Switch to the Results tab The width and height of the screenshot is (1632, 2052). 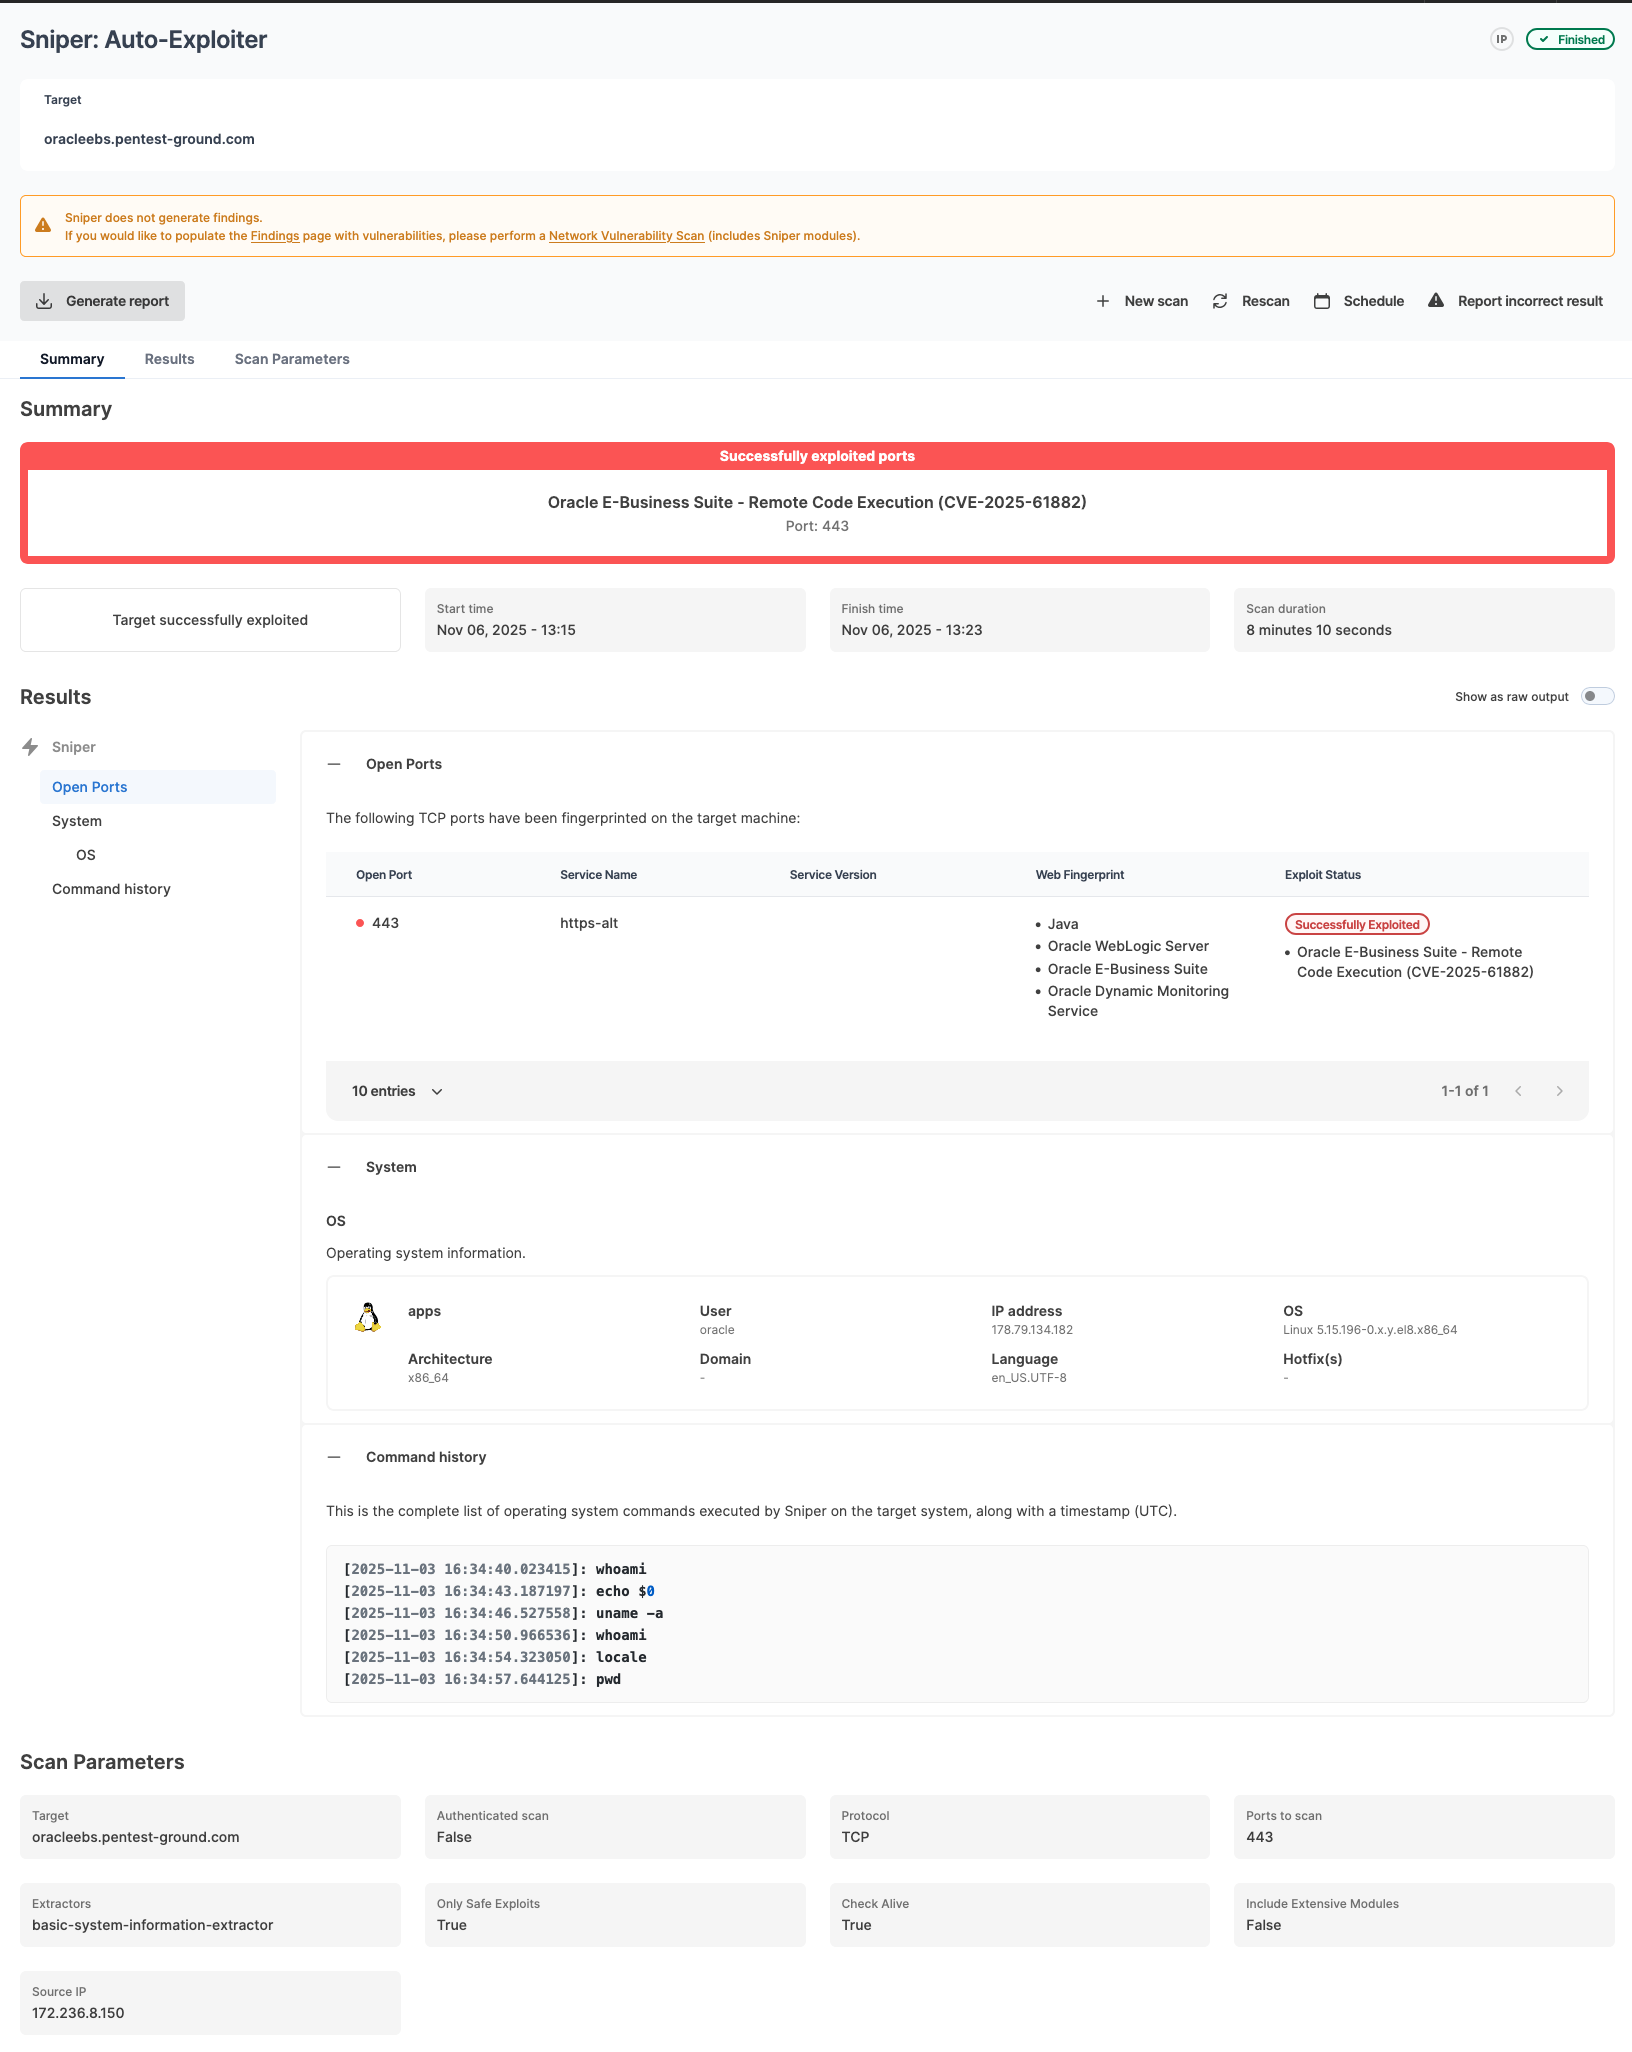coord(169,359)
